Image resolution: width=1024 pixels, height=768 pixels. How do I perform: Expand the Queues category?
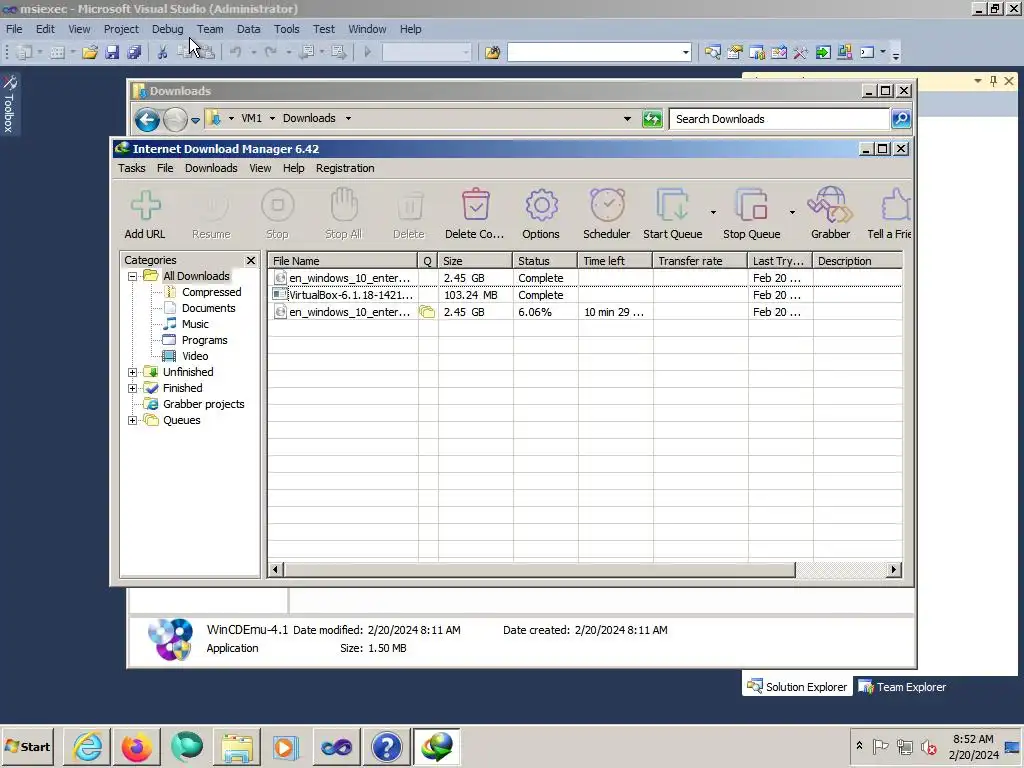click(133, 420)
